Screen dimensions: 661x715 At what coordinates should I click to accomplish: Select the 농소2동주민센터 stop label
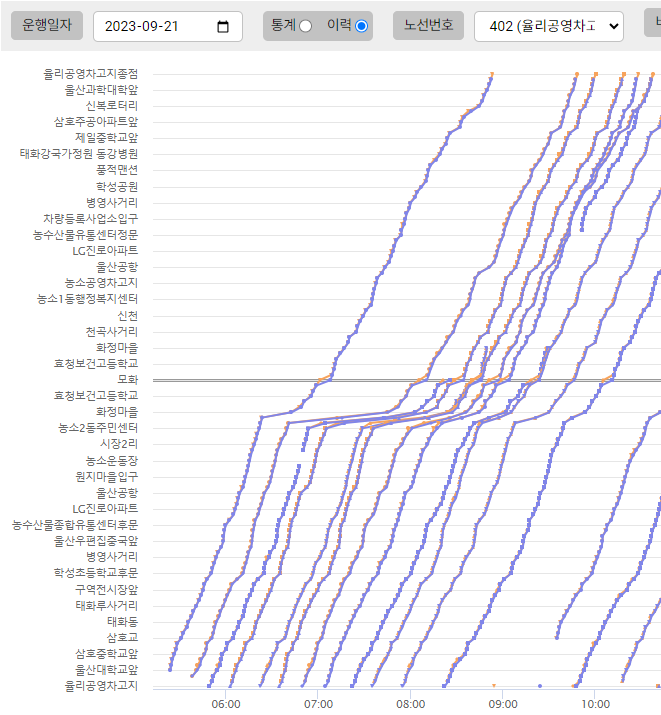[98, 428]
